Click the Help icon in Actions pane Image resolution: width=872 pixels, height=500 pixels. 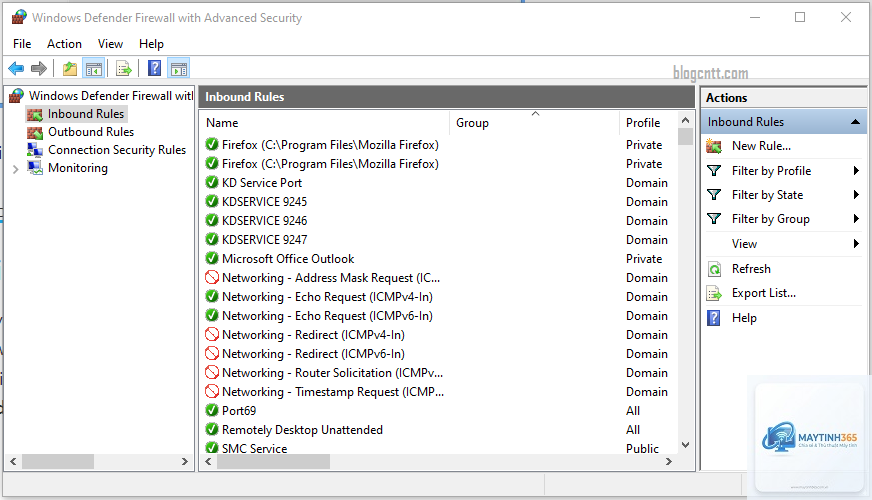[x=714, y=318]
